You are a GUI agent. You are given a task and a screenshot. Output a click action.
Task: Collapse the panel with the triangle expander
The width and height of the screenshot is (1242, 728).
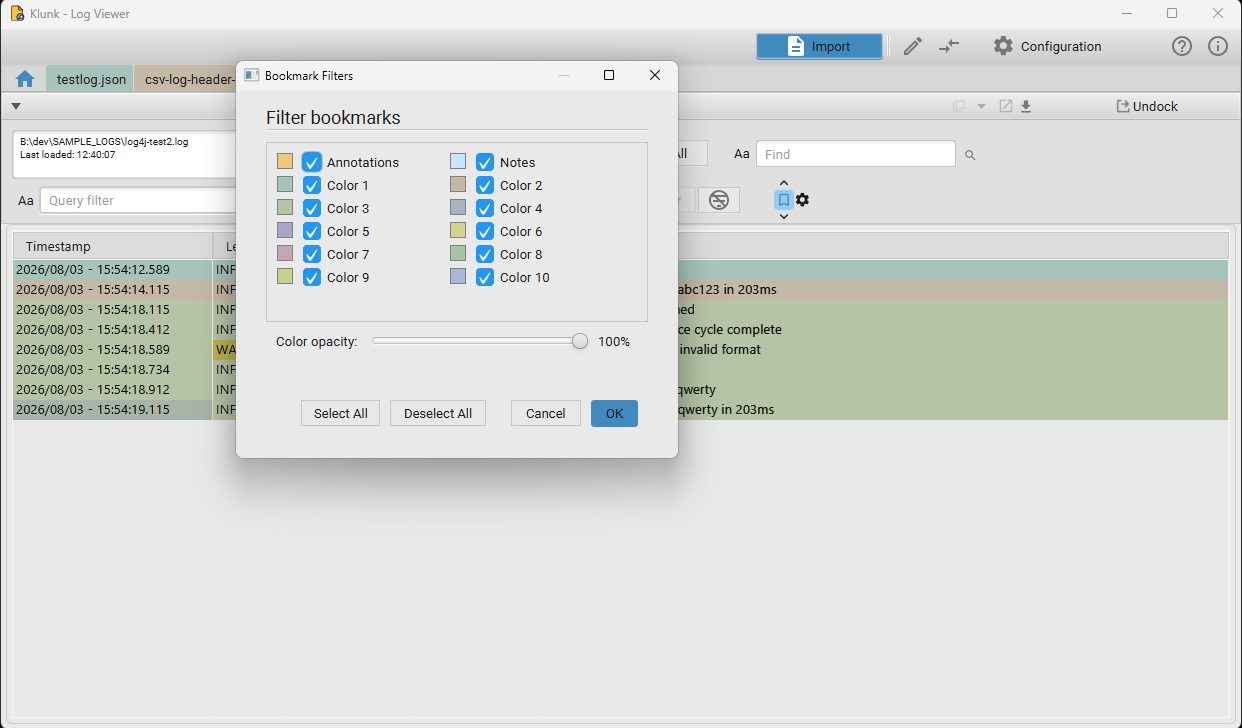(16, 107)
